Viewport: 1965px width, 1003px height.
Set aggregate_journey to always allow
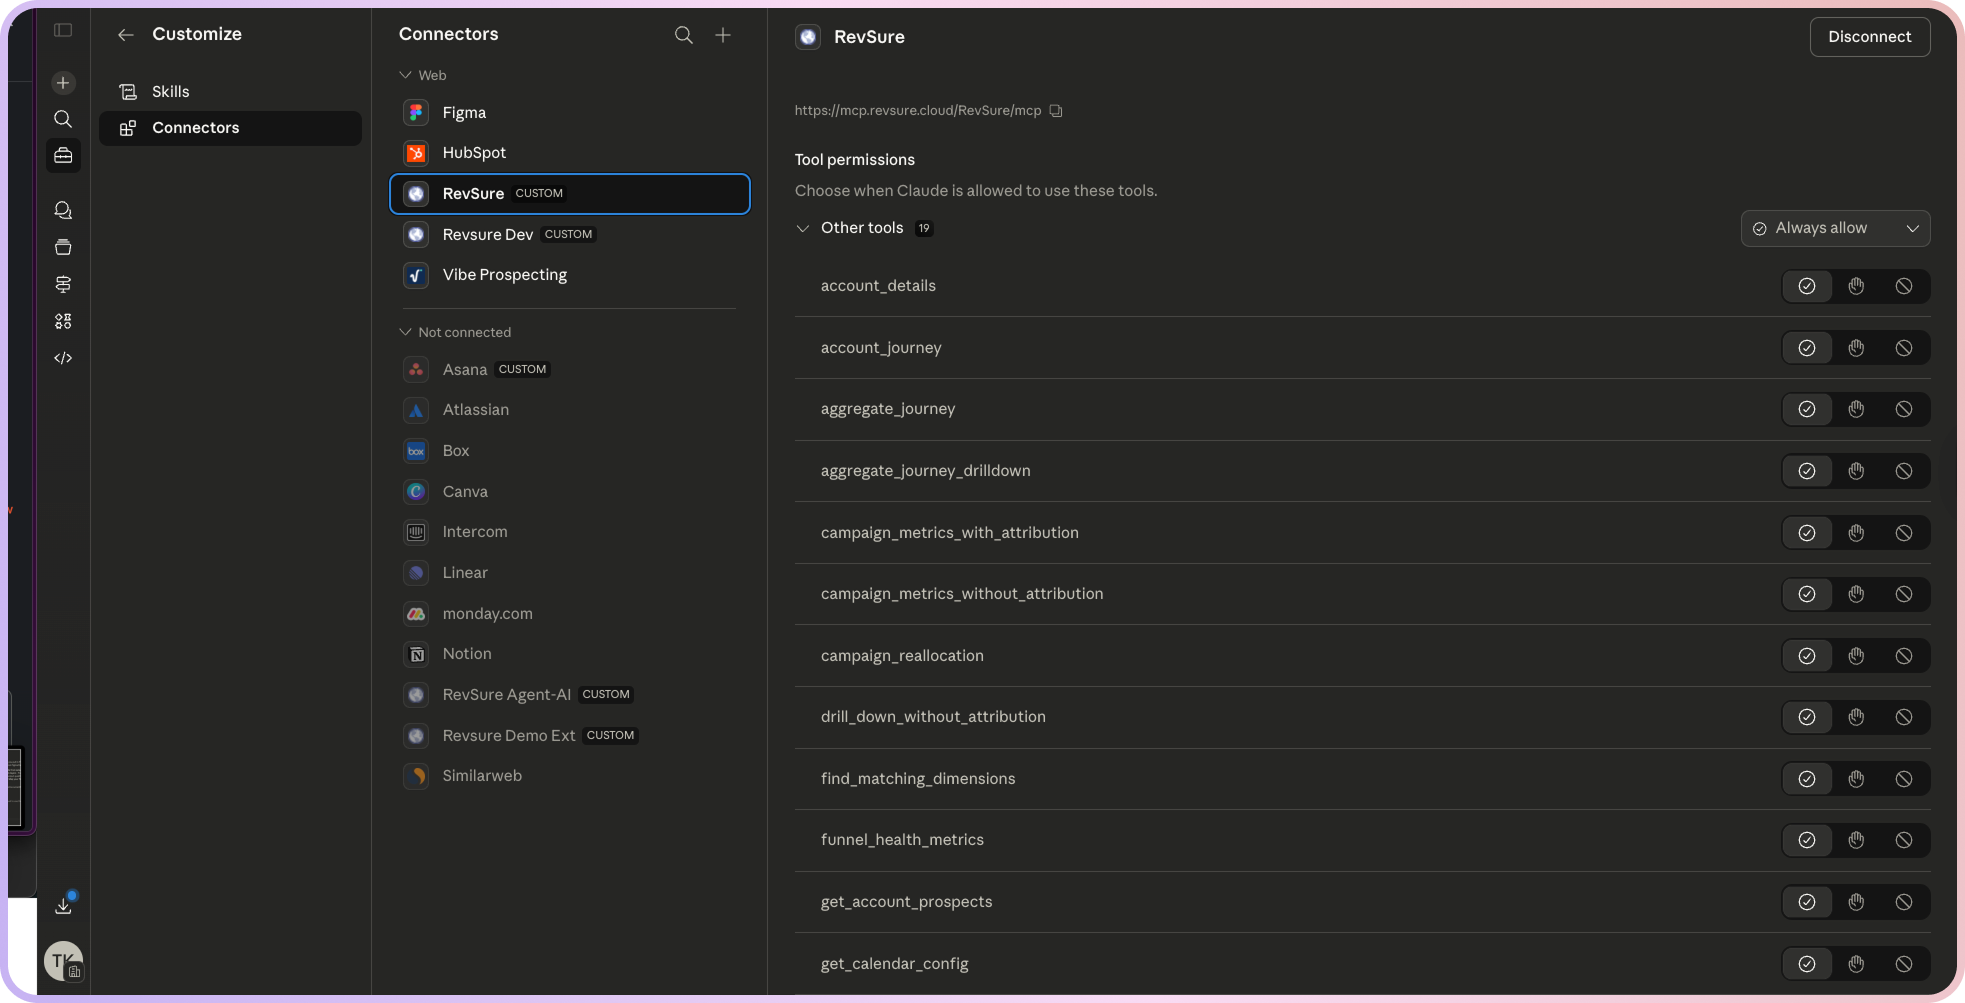coord(1807,409)
